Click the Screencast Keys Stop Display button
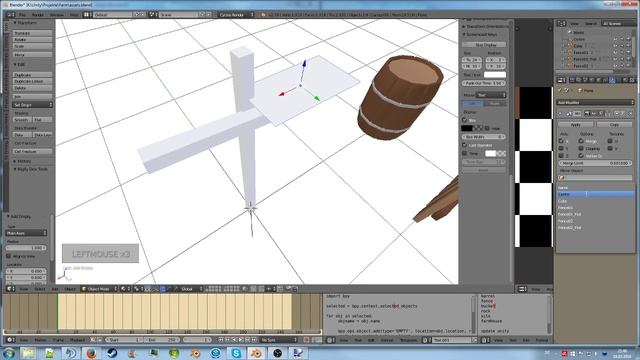Viewport: 640px width, 360px height. (484, 44)
